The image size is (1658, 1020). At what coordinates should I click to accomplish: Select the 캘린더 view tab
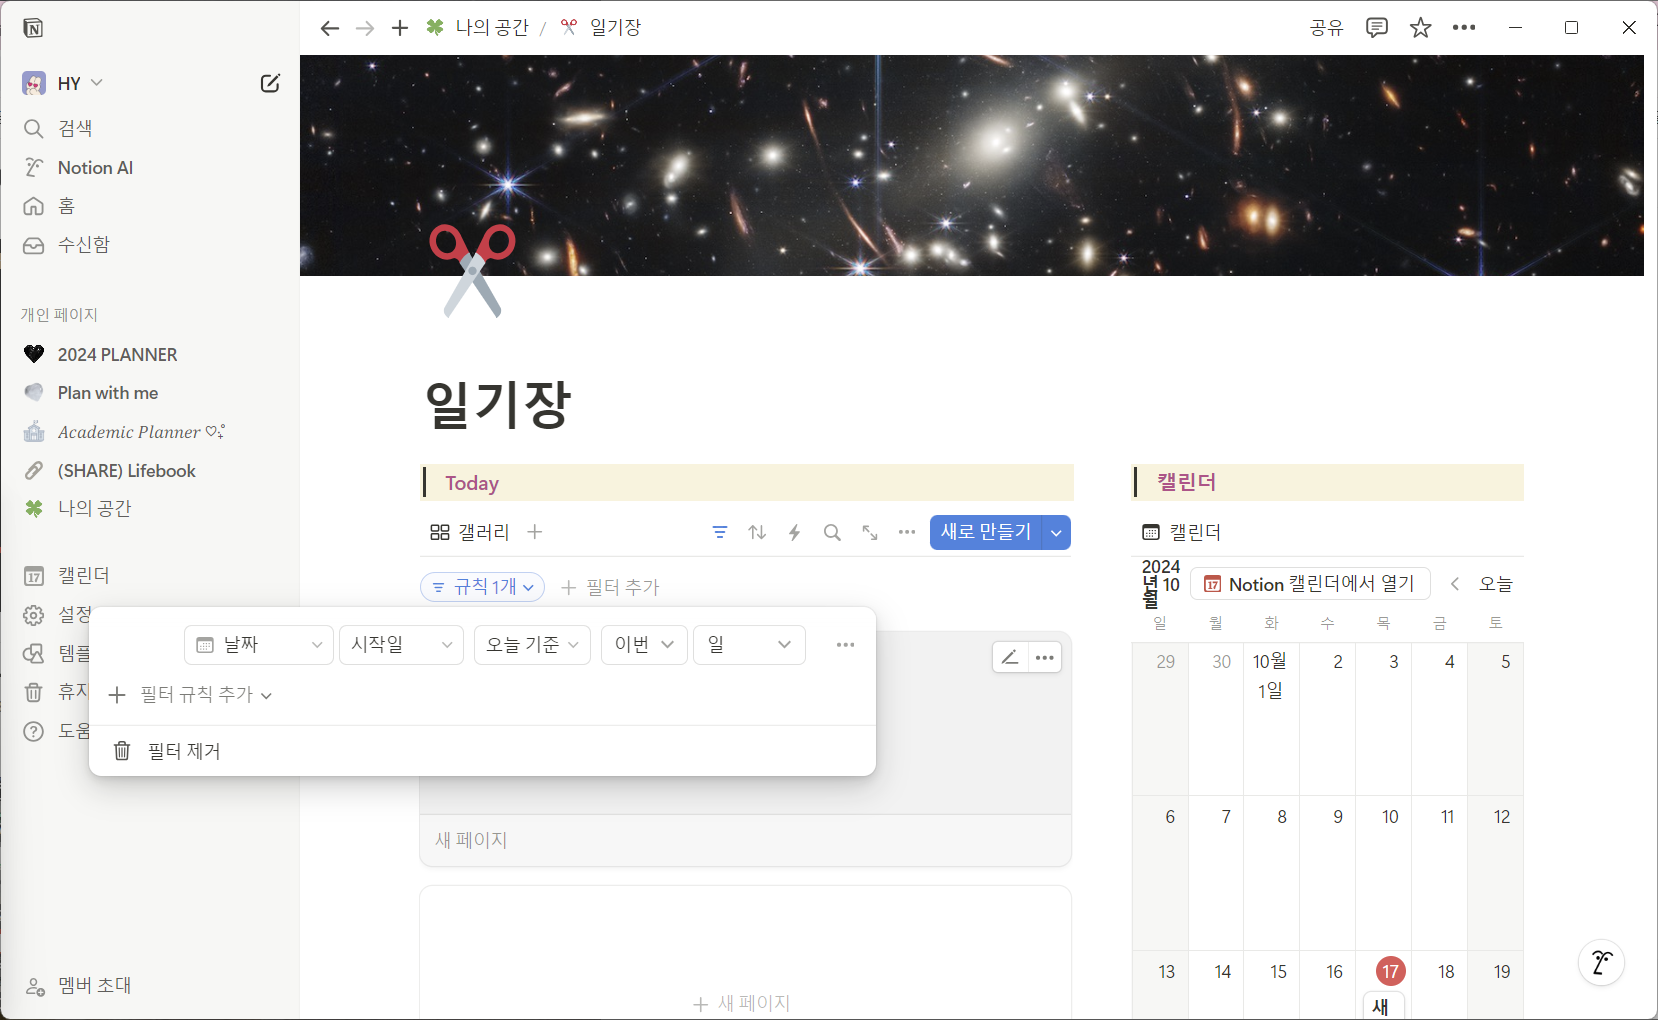1182,532
